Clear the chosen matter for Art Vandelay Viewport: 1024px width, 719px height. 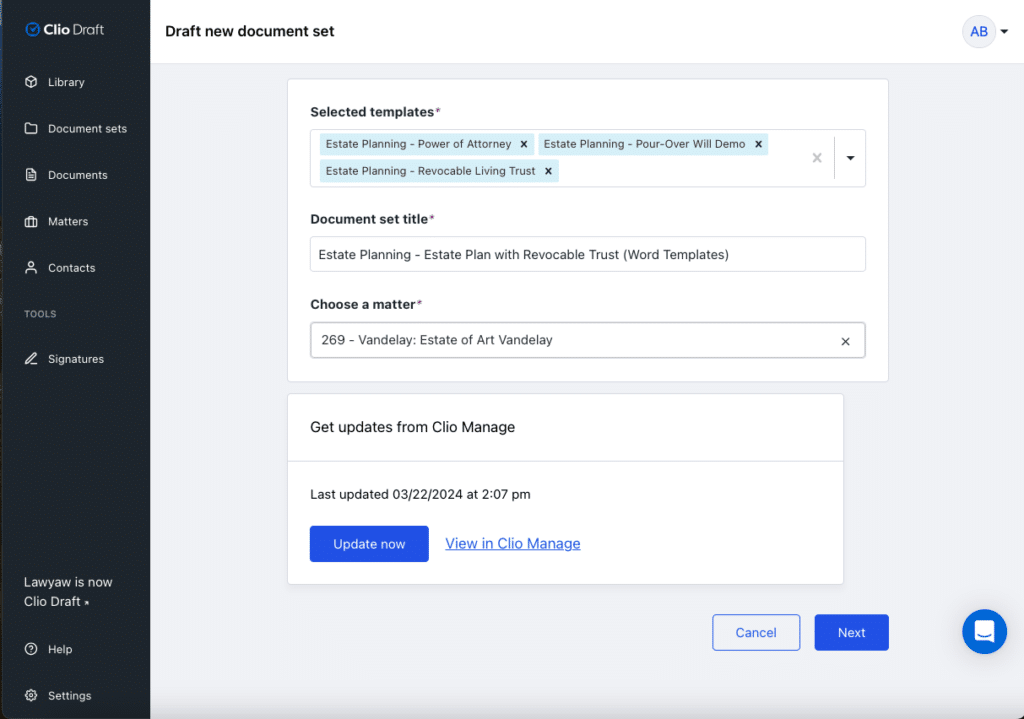pyautogui.click(x=846, y=340)
